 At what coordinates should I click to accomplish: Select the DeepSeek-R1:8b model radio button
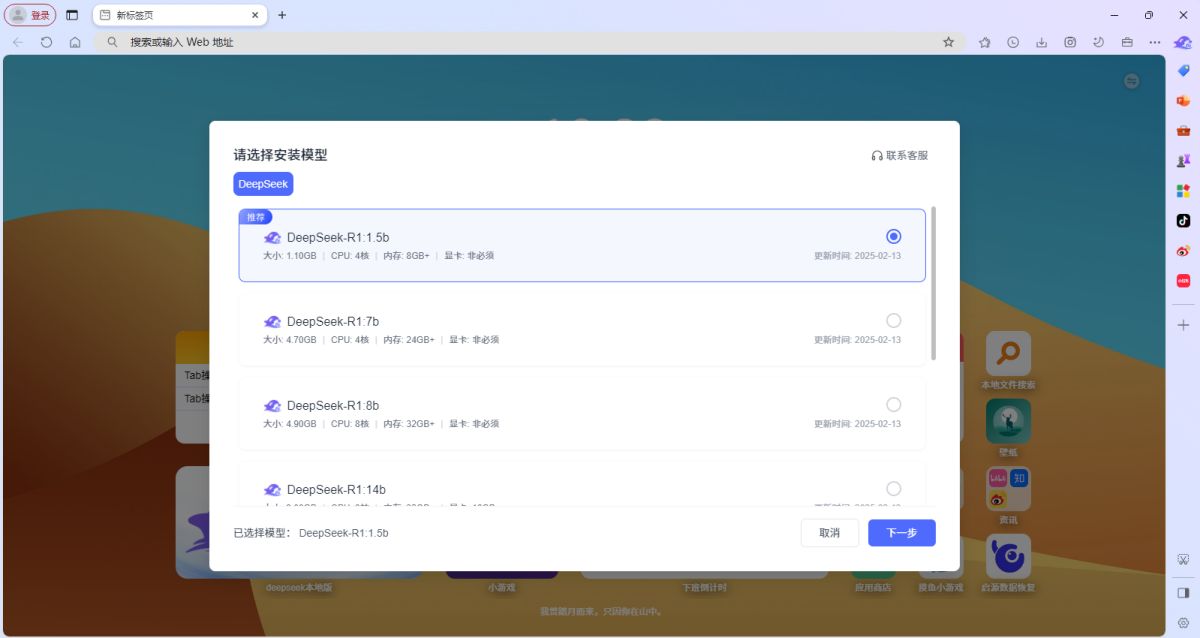pos(893,404)
